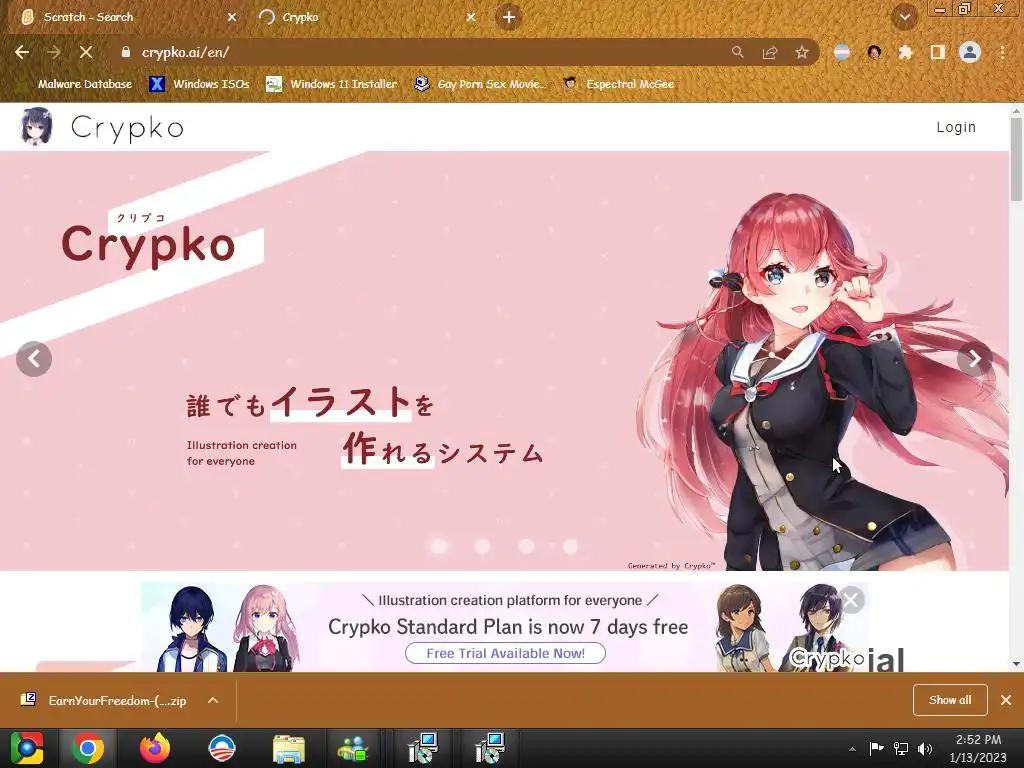Image resolution: width=1024 pixels, height=768 pixels.
Task: Open the Extensions puzzle piece menu
Action: point(905,52)
